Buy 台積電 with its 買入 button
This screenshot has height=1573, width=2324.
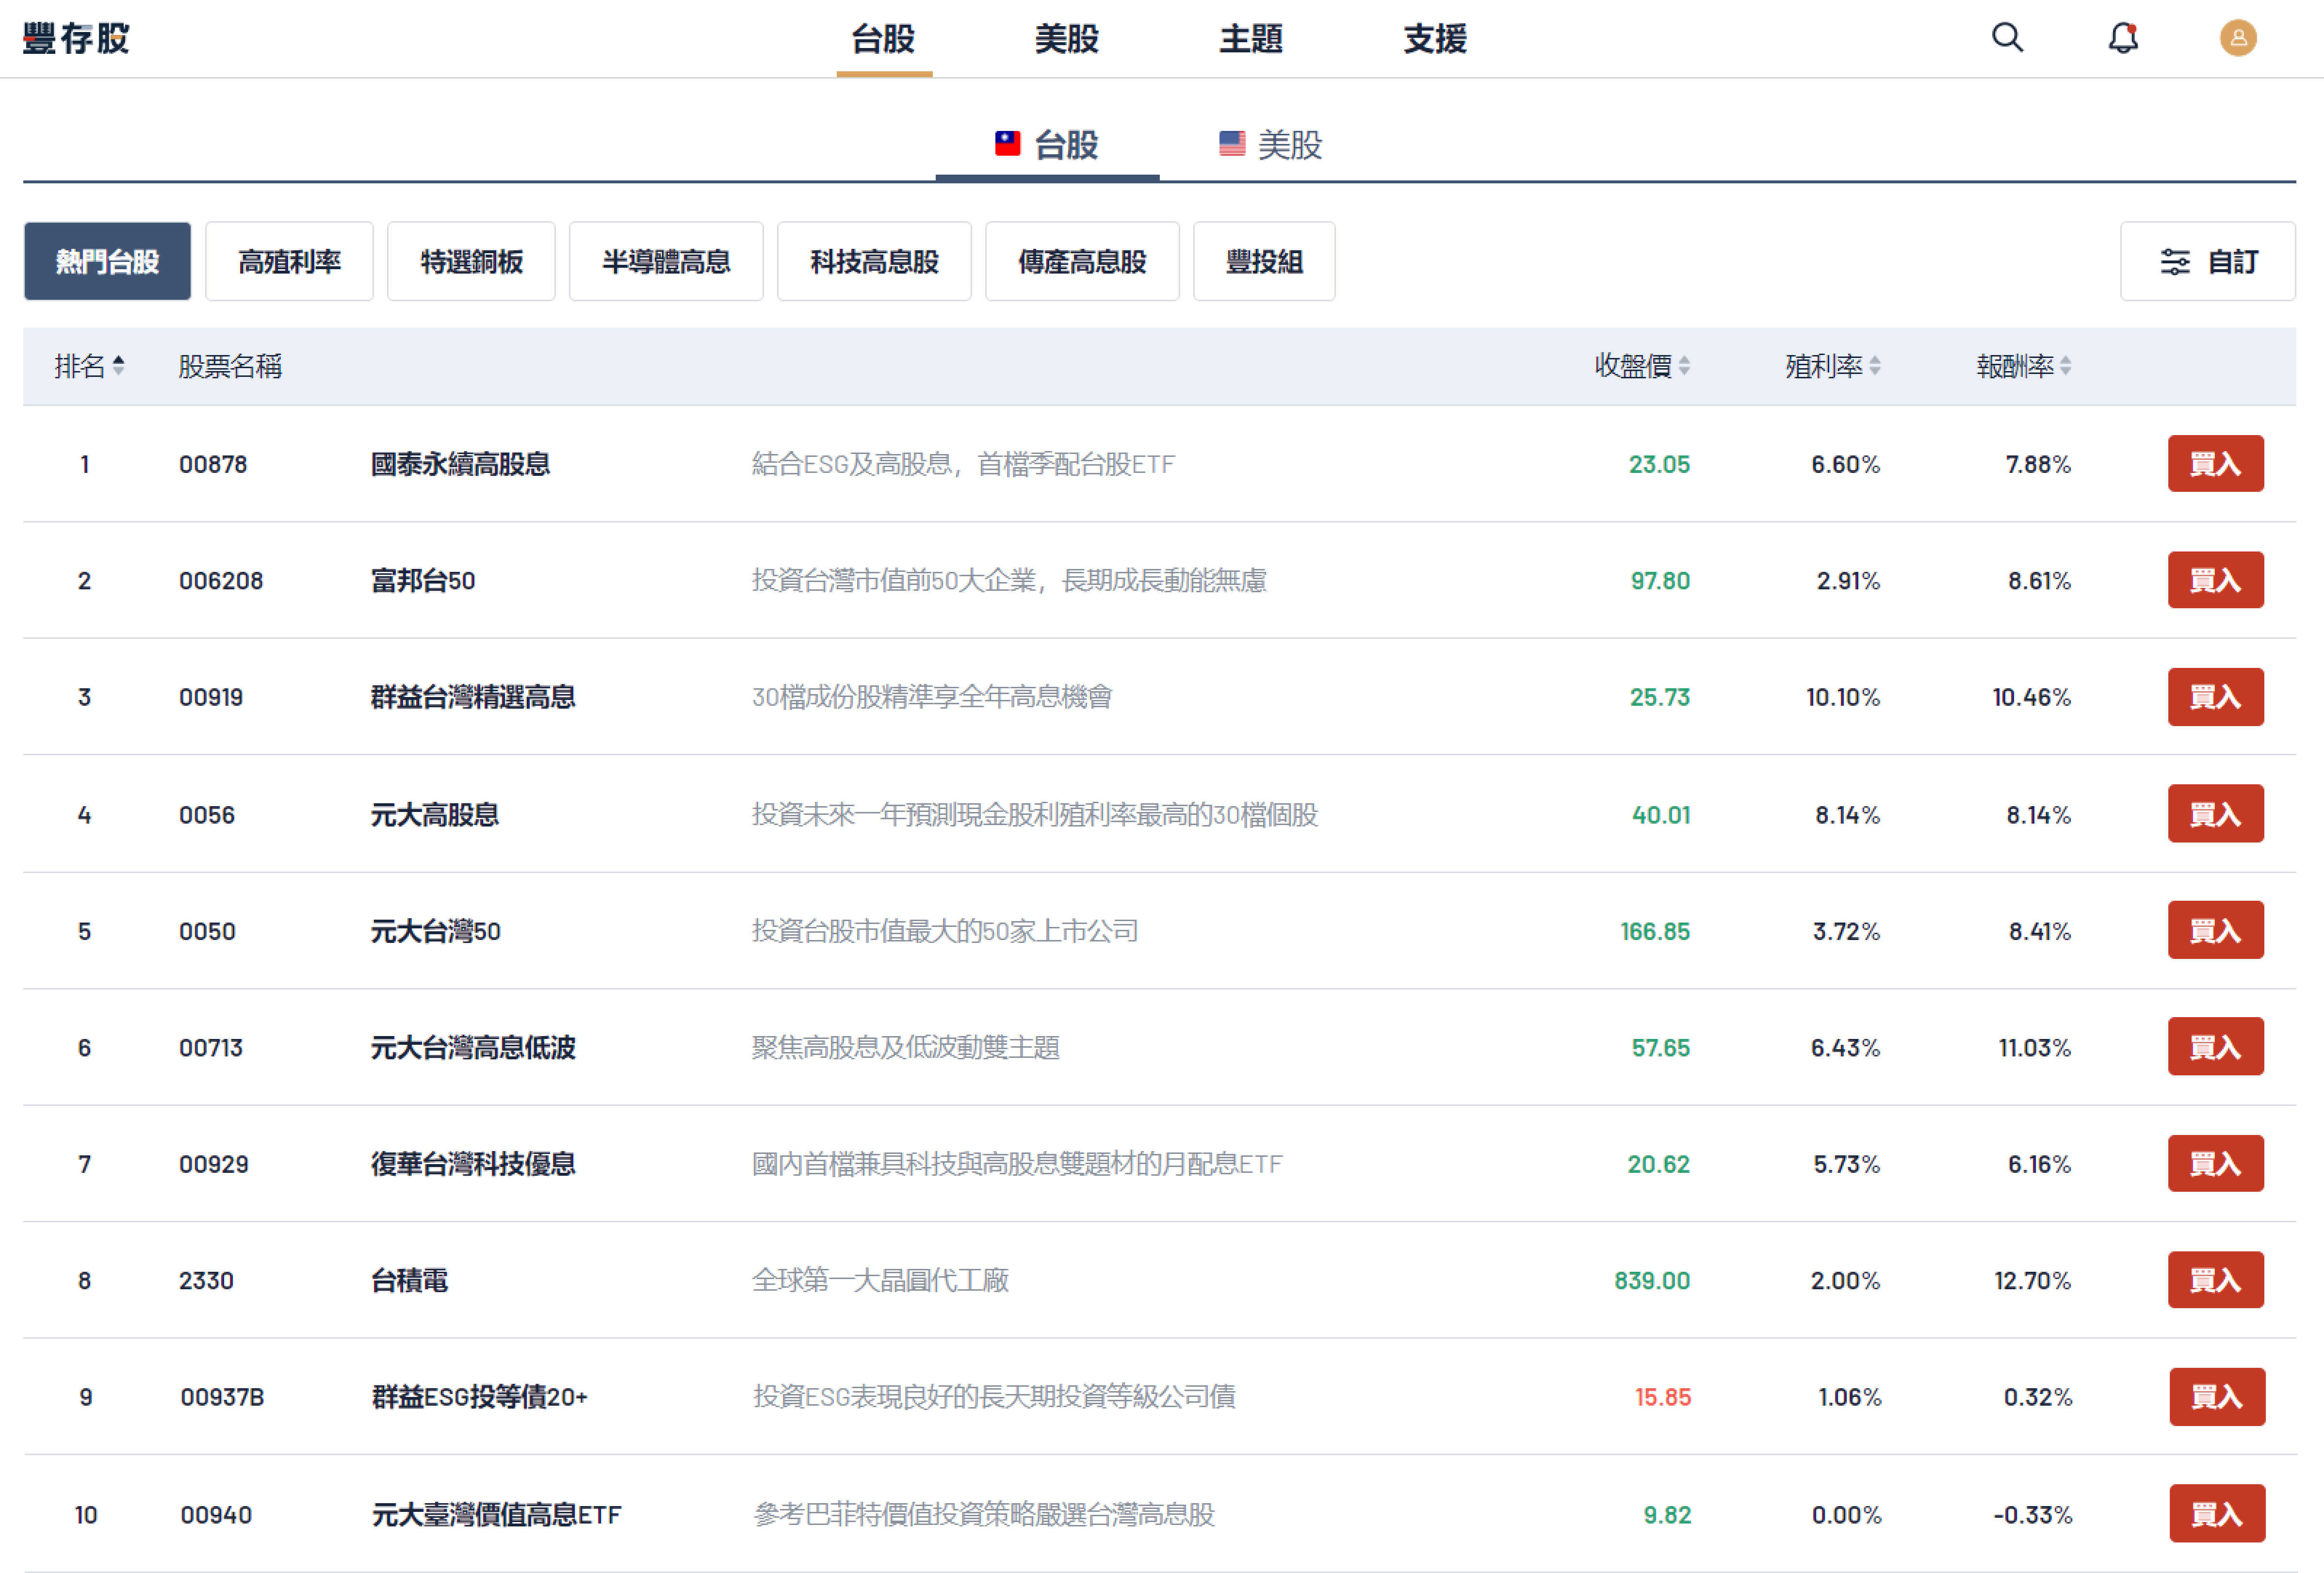[x=2216, y=1280]
